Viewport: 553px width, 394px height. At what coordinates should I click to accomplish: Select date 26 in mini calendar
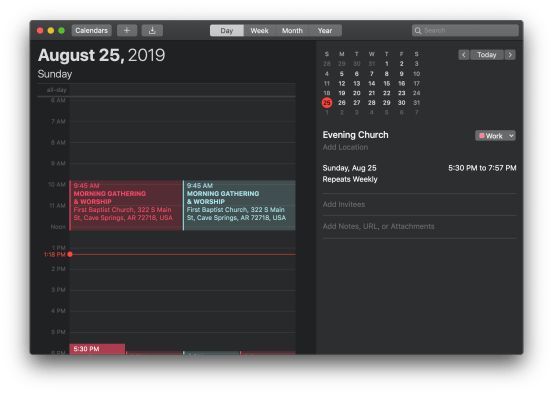(x=342, y=103)
